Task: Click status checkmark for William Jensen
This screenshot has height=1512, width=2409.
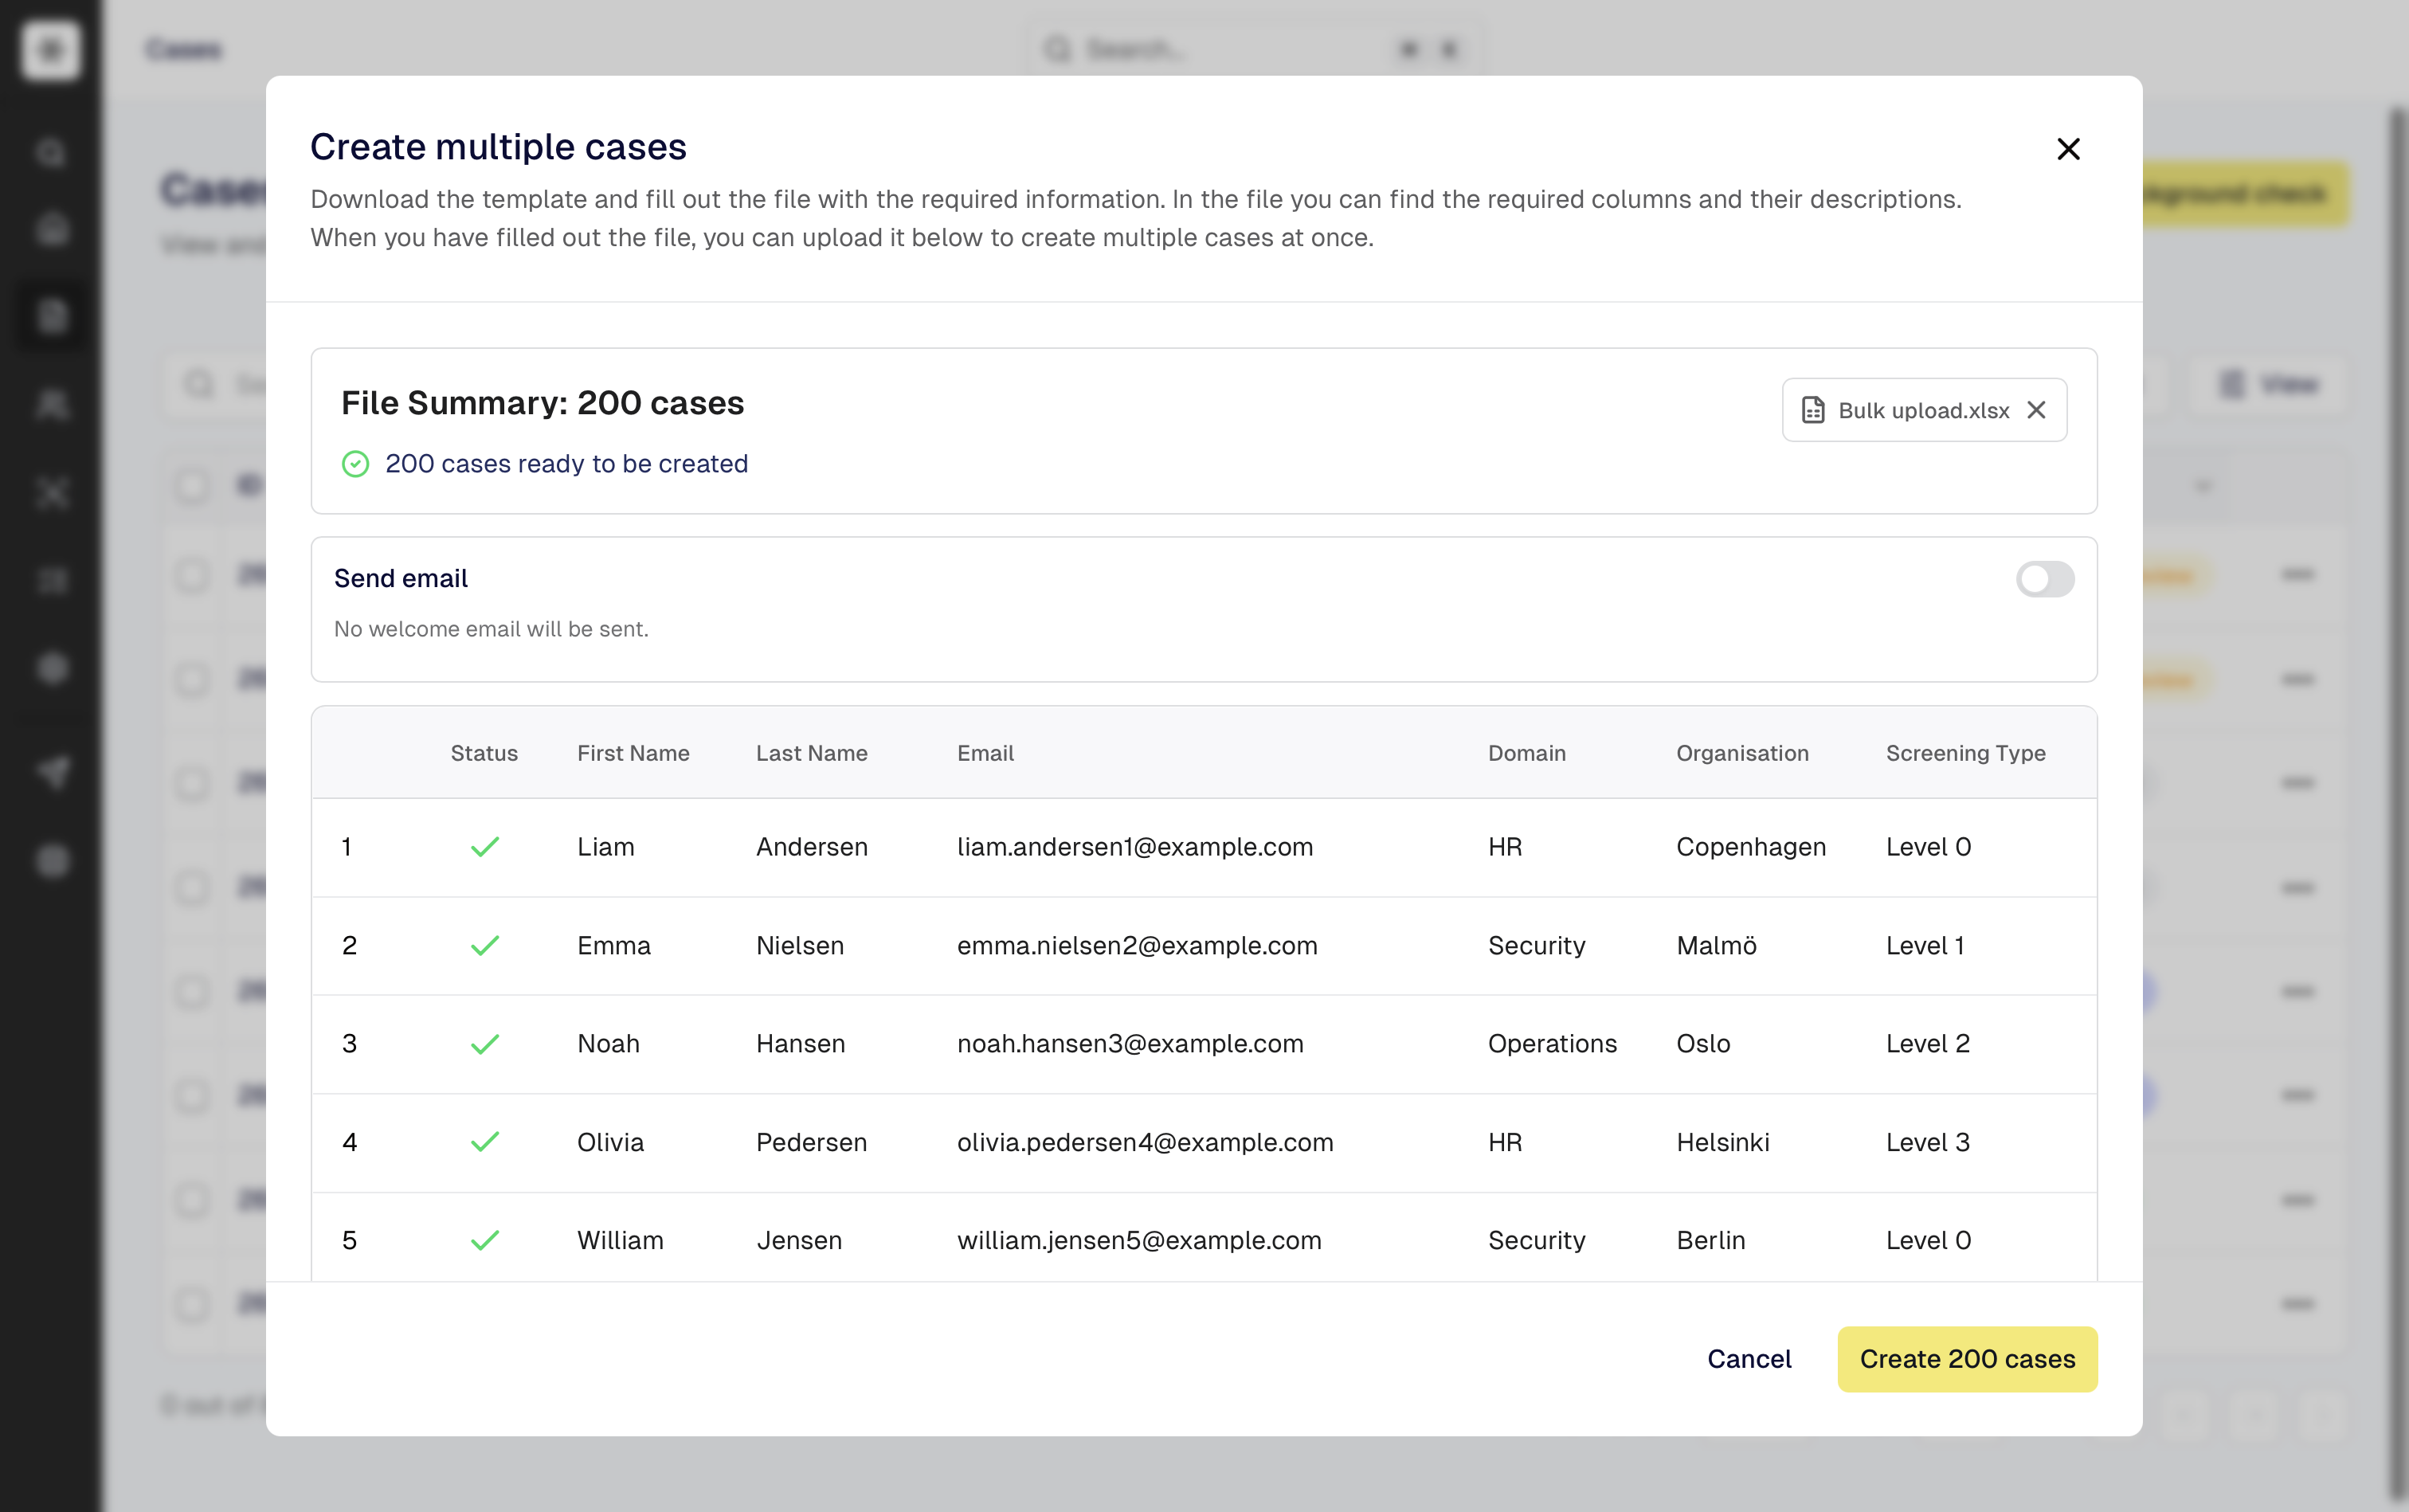Action: 485,1240
